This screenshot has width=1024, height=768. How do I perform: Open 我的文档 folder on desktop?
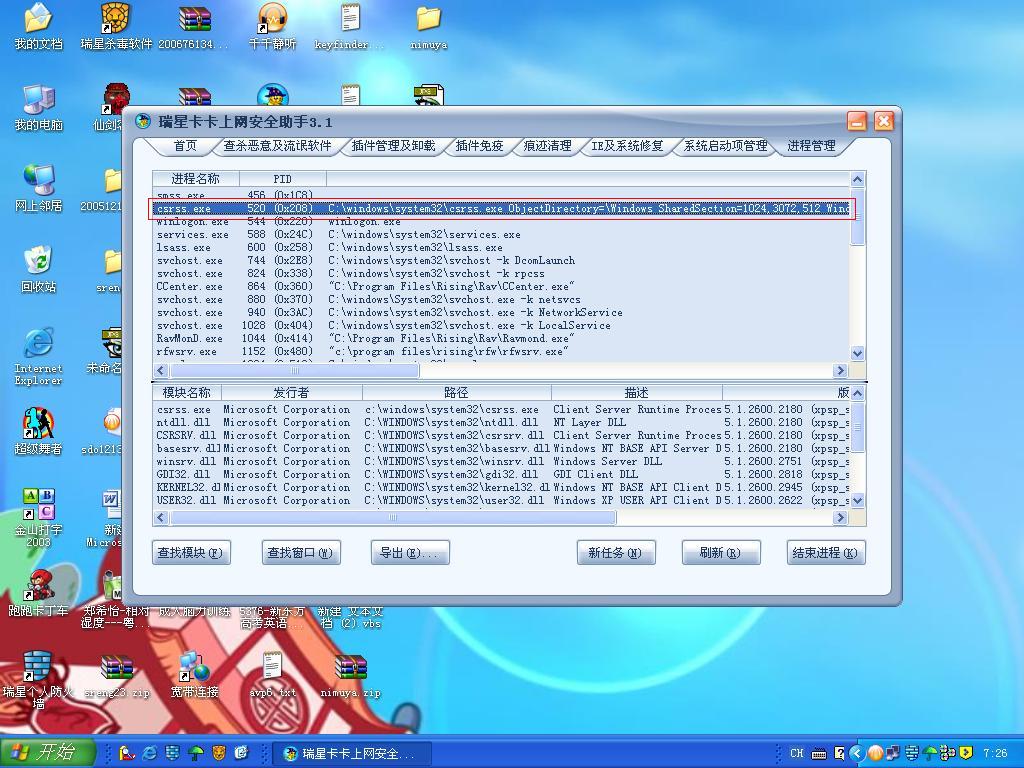pyautogui.click(x=37, y=20)
